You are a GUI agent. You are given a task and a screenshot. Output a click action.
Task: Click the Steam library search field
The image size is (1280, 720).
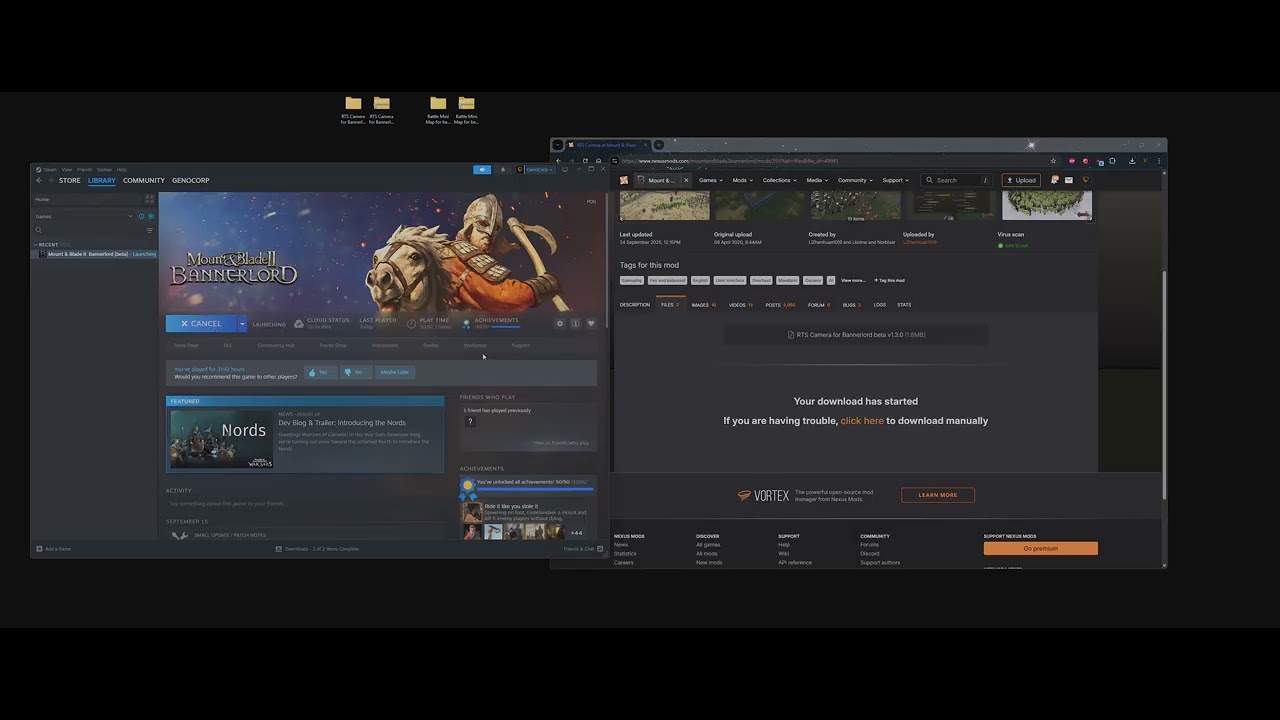point(87,230)
